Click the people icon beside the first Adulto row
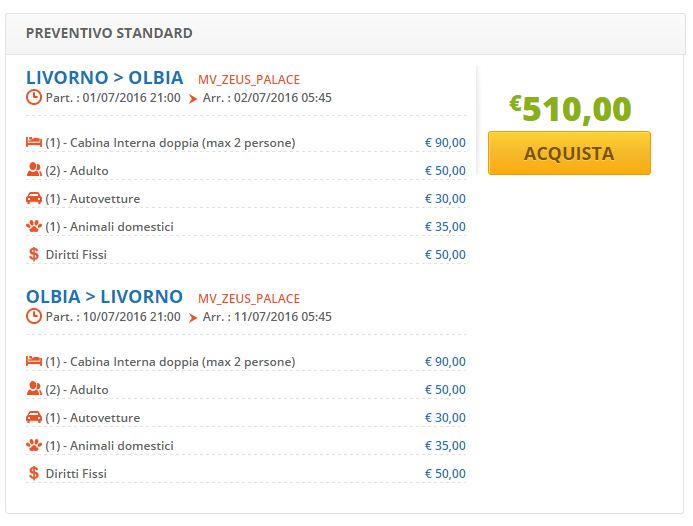 click(34, 170)
